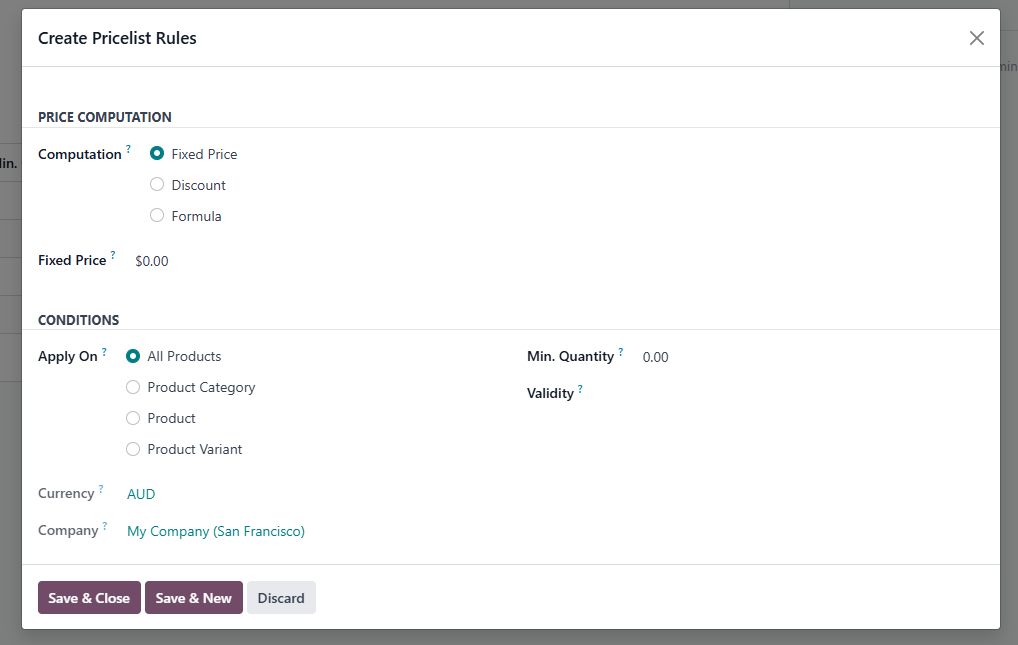The width and height of the screenshot is (1018, 645).
Task: Click the Save & Close button
Action: [89, 598]
